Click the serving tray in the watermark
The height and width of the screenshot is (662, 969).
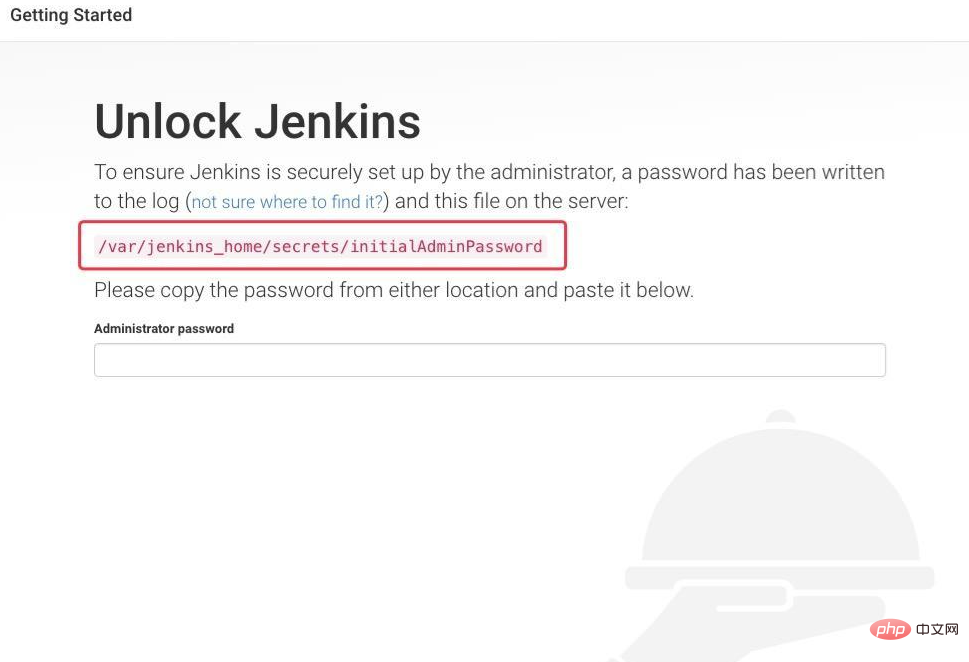tap(779, 577)
